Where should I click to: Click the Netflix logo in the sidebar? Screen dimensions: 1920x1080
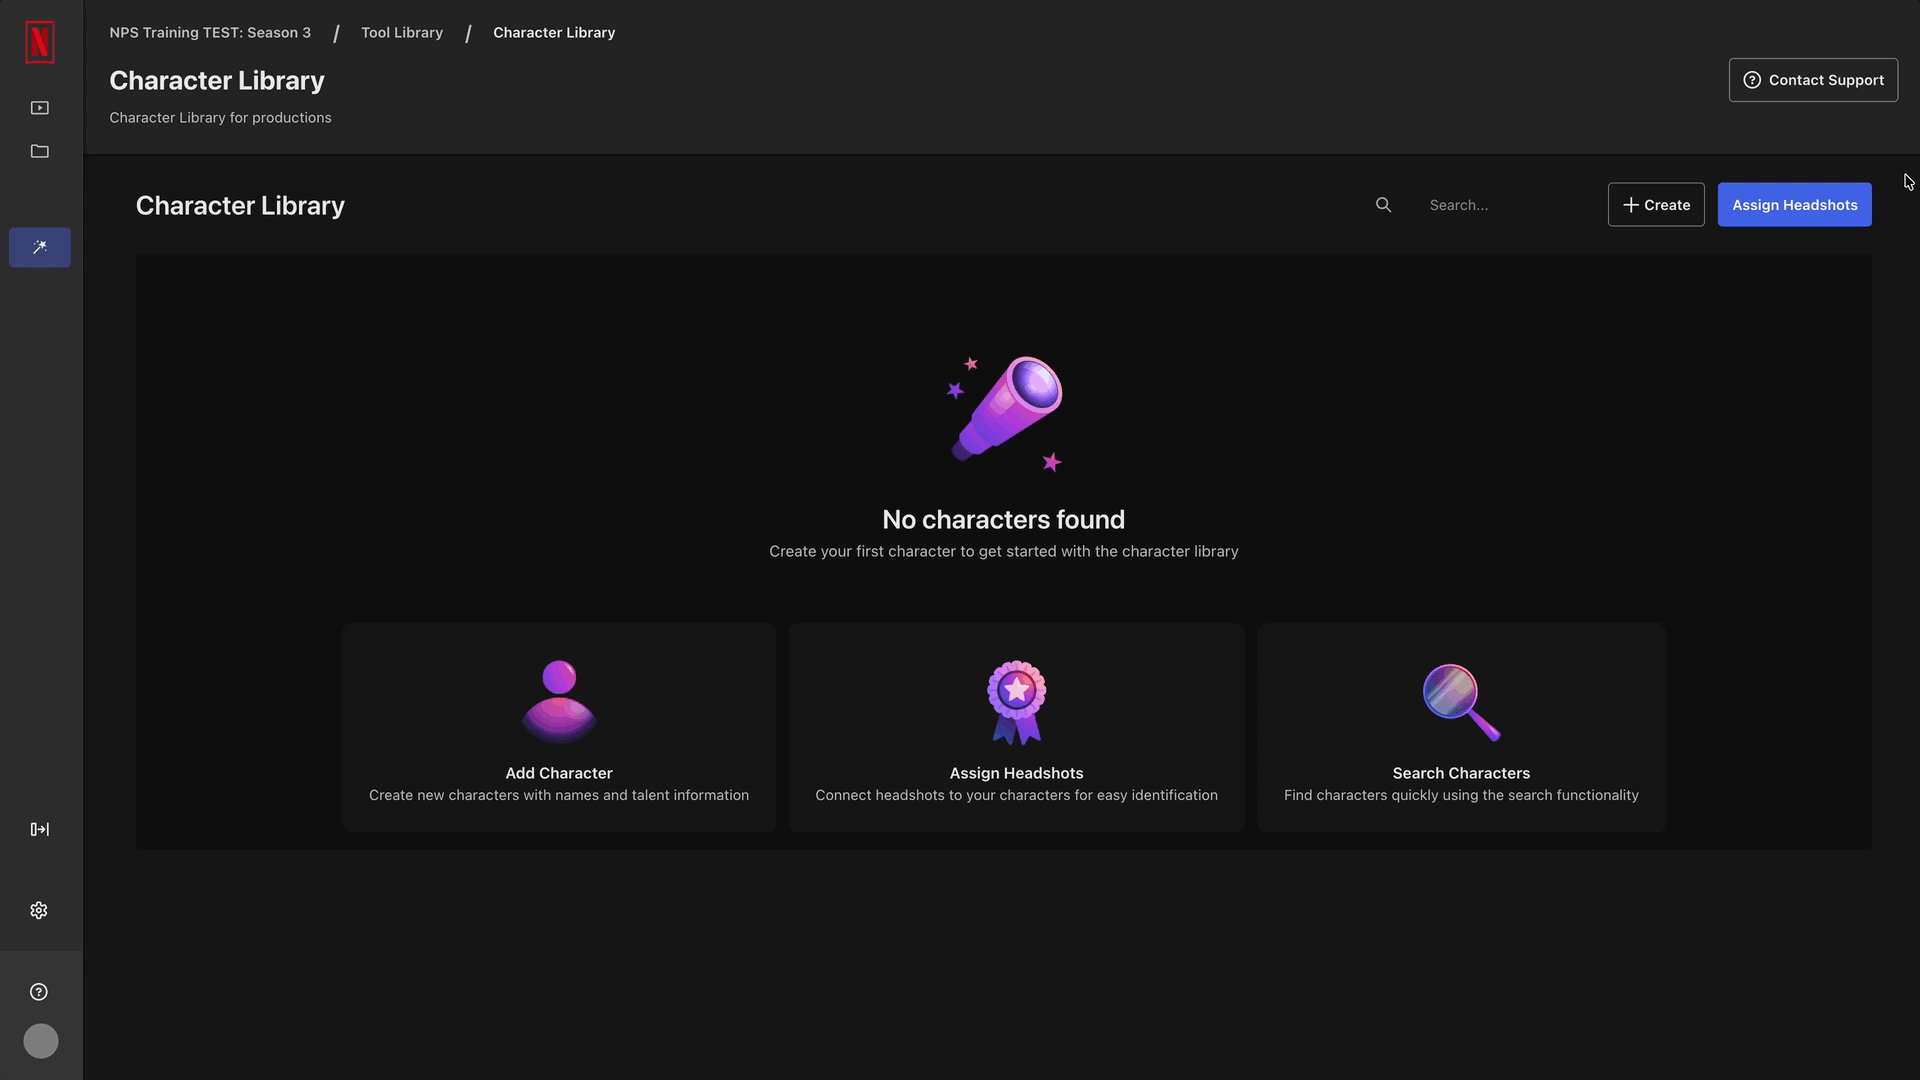pos(40,42)
